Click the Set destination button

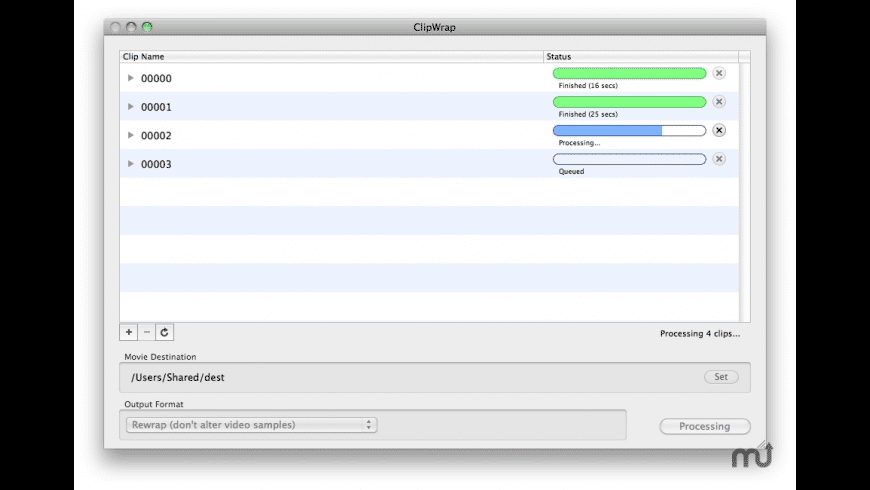721,377
